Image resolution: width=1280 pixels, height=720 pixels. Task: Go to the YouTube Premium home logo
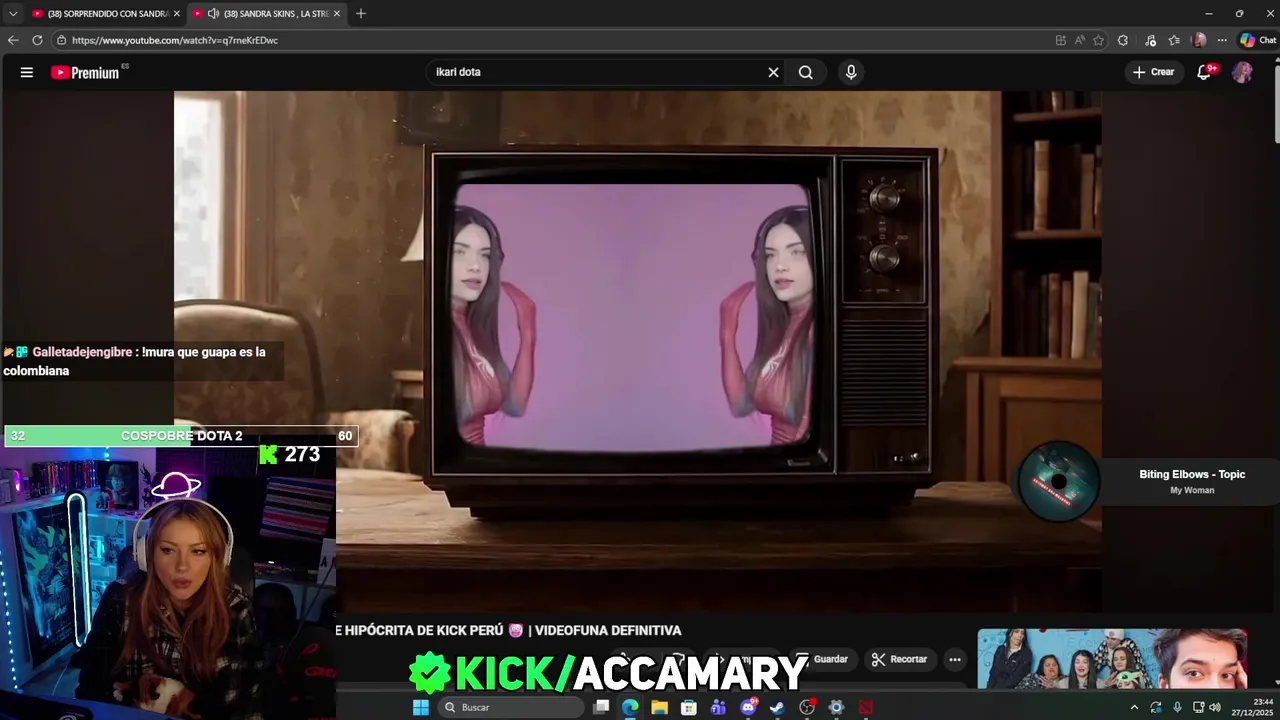pos(85,72)
